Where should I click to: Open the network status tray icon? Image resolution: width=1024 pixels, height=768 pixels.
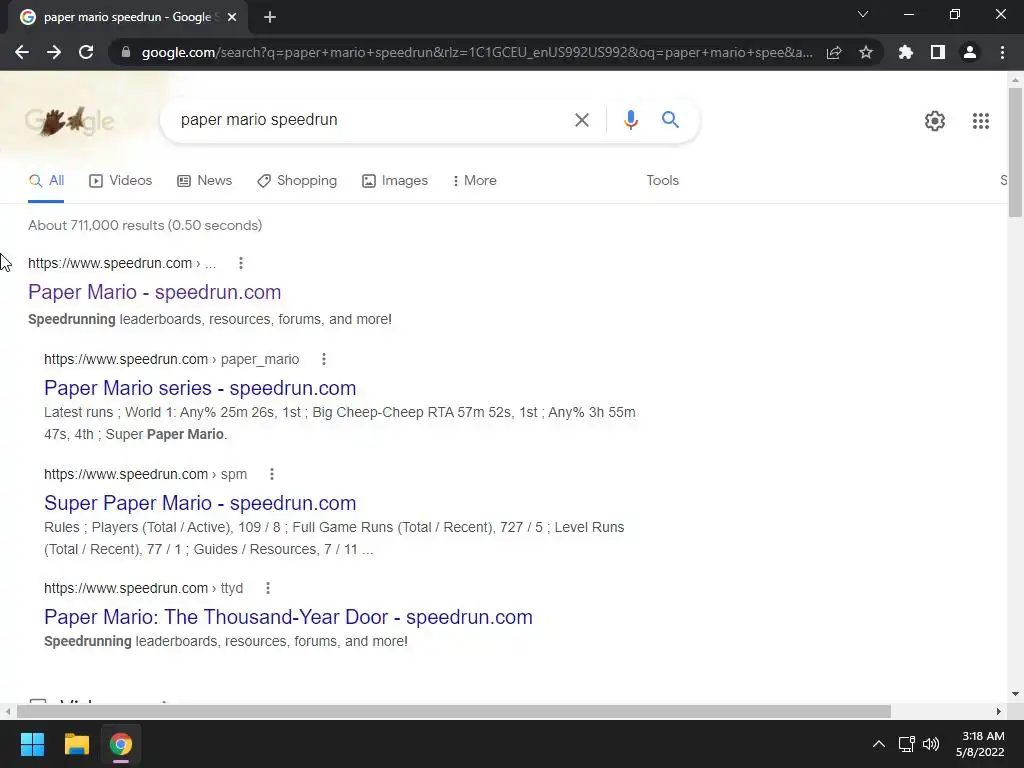pyautogui.click(x=906, y=744)
